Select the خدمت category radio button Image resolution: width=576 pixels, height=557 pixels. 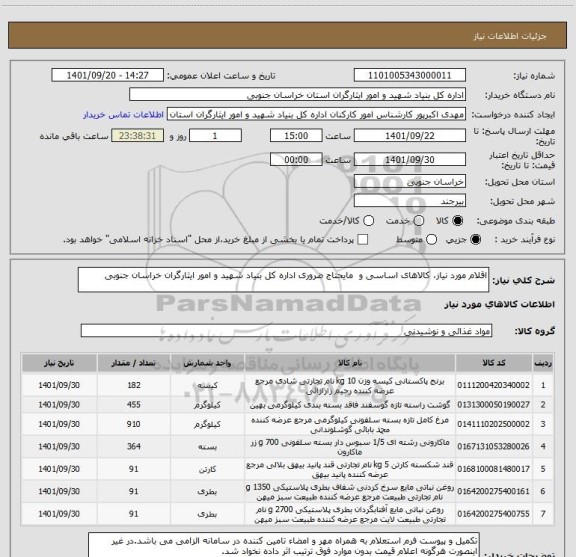point(419,221)
